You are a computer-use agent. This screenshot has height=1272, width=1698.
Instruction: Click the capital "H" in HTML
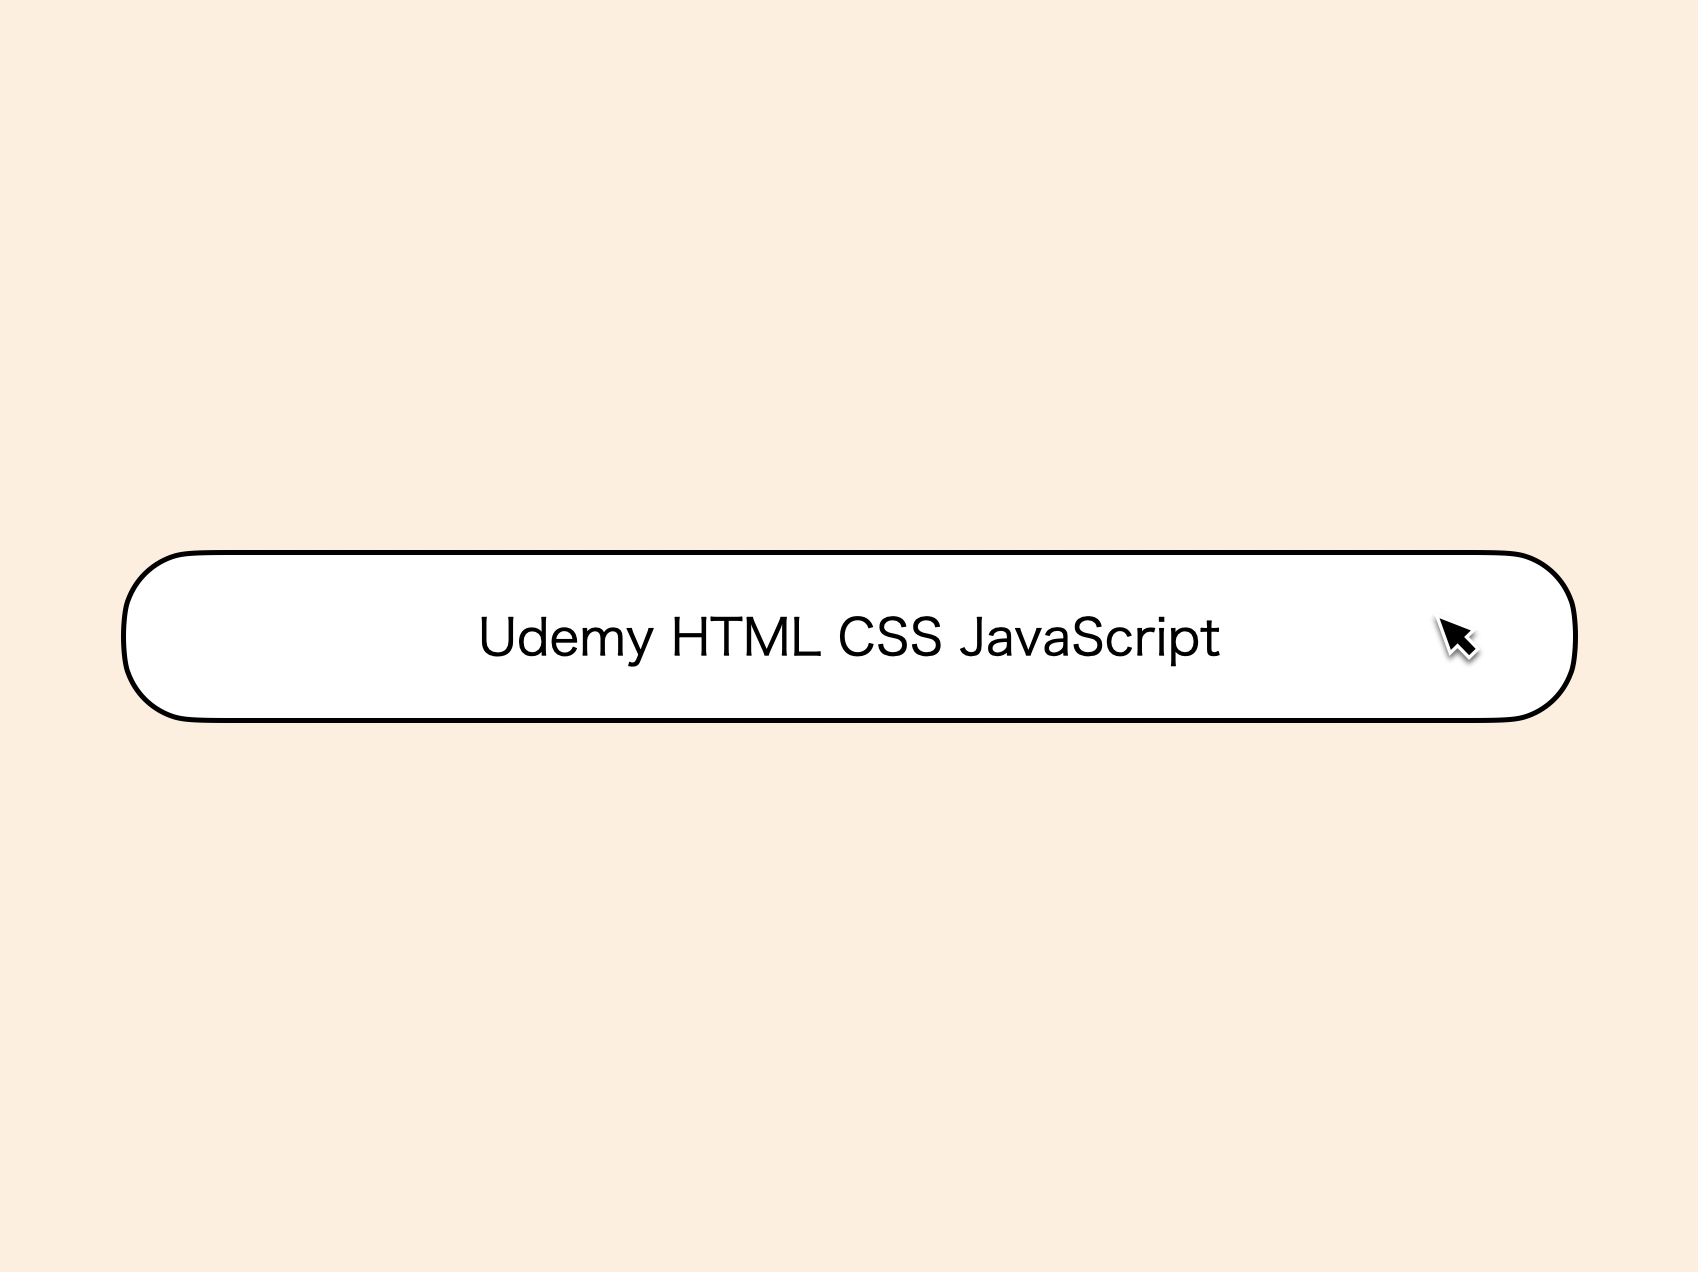[688, 637]
